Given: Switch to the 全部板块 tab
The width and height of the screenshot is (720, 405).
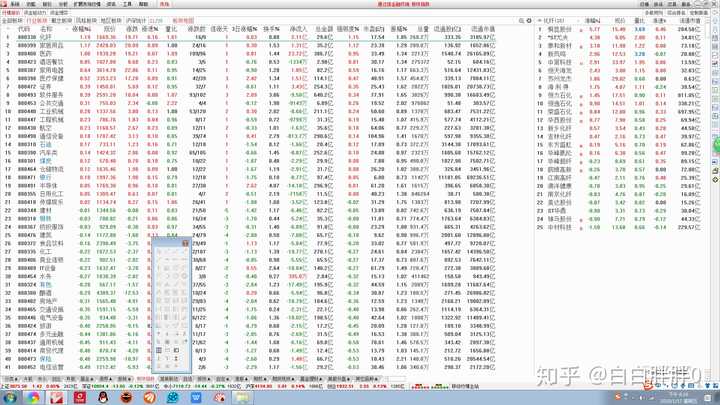Looking at the screenshot, I should pos(12,21).
